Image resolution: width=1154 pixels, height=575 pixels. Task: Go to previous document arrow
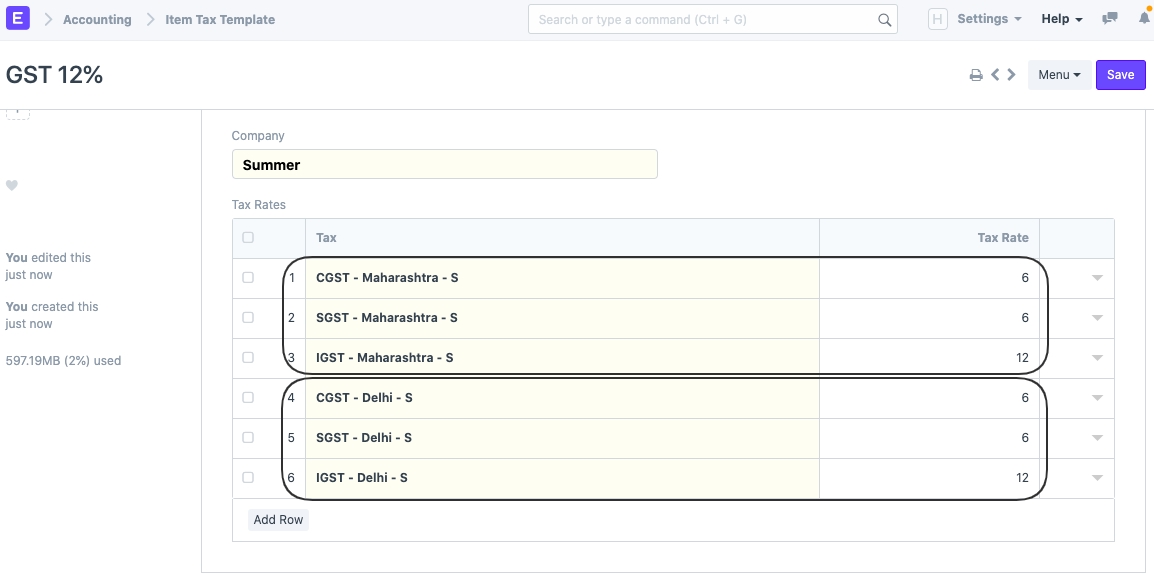point(996,75)
